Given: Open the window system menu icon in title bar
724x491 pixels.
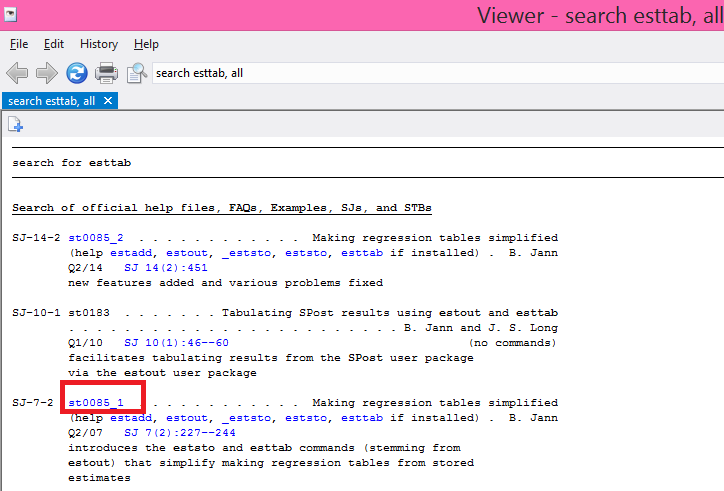Looking at the screenshot, I should point(11,14).
